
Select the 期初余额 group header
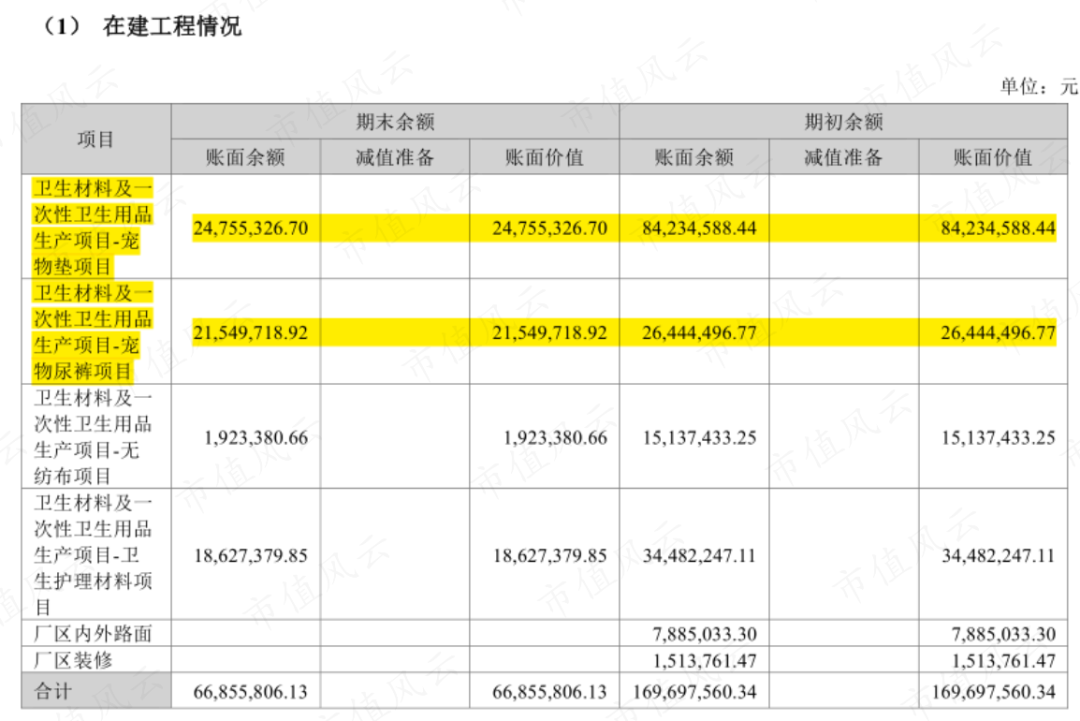(843, 122)
